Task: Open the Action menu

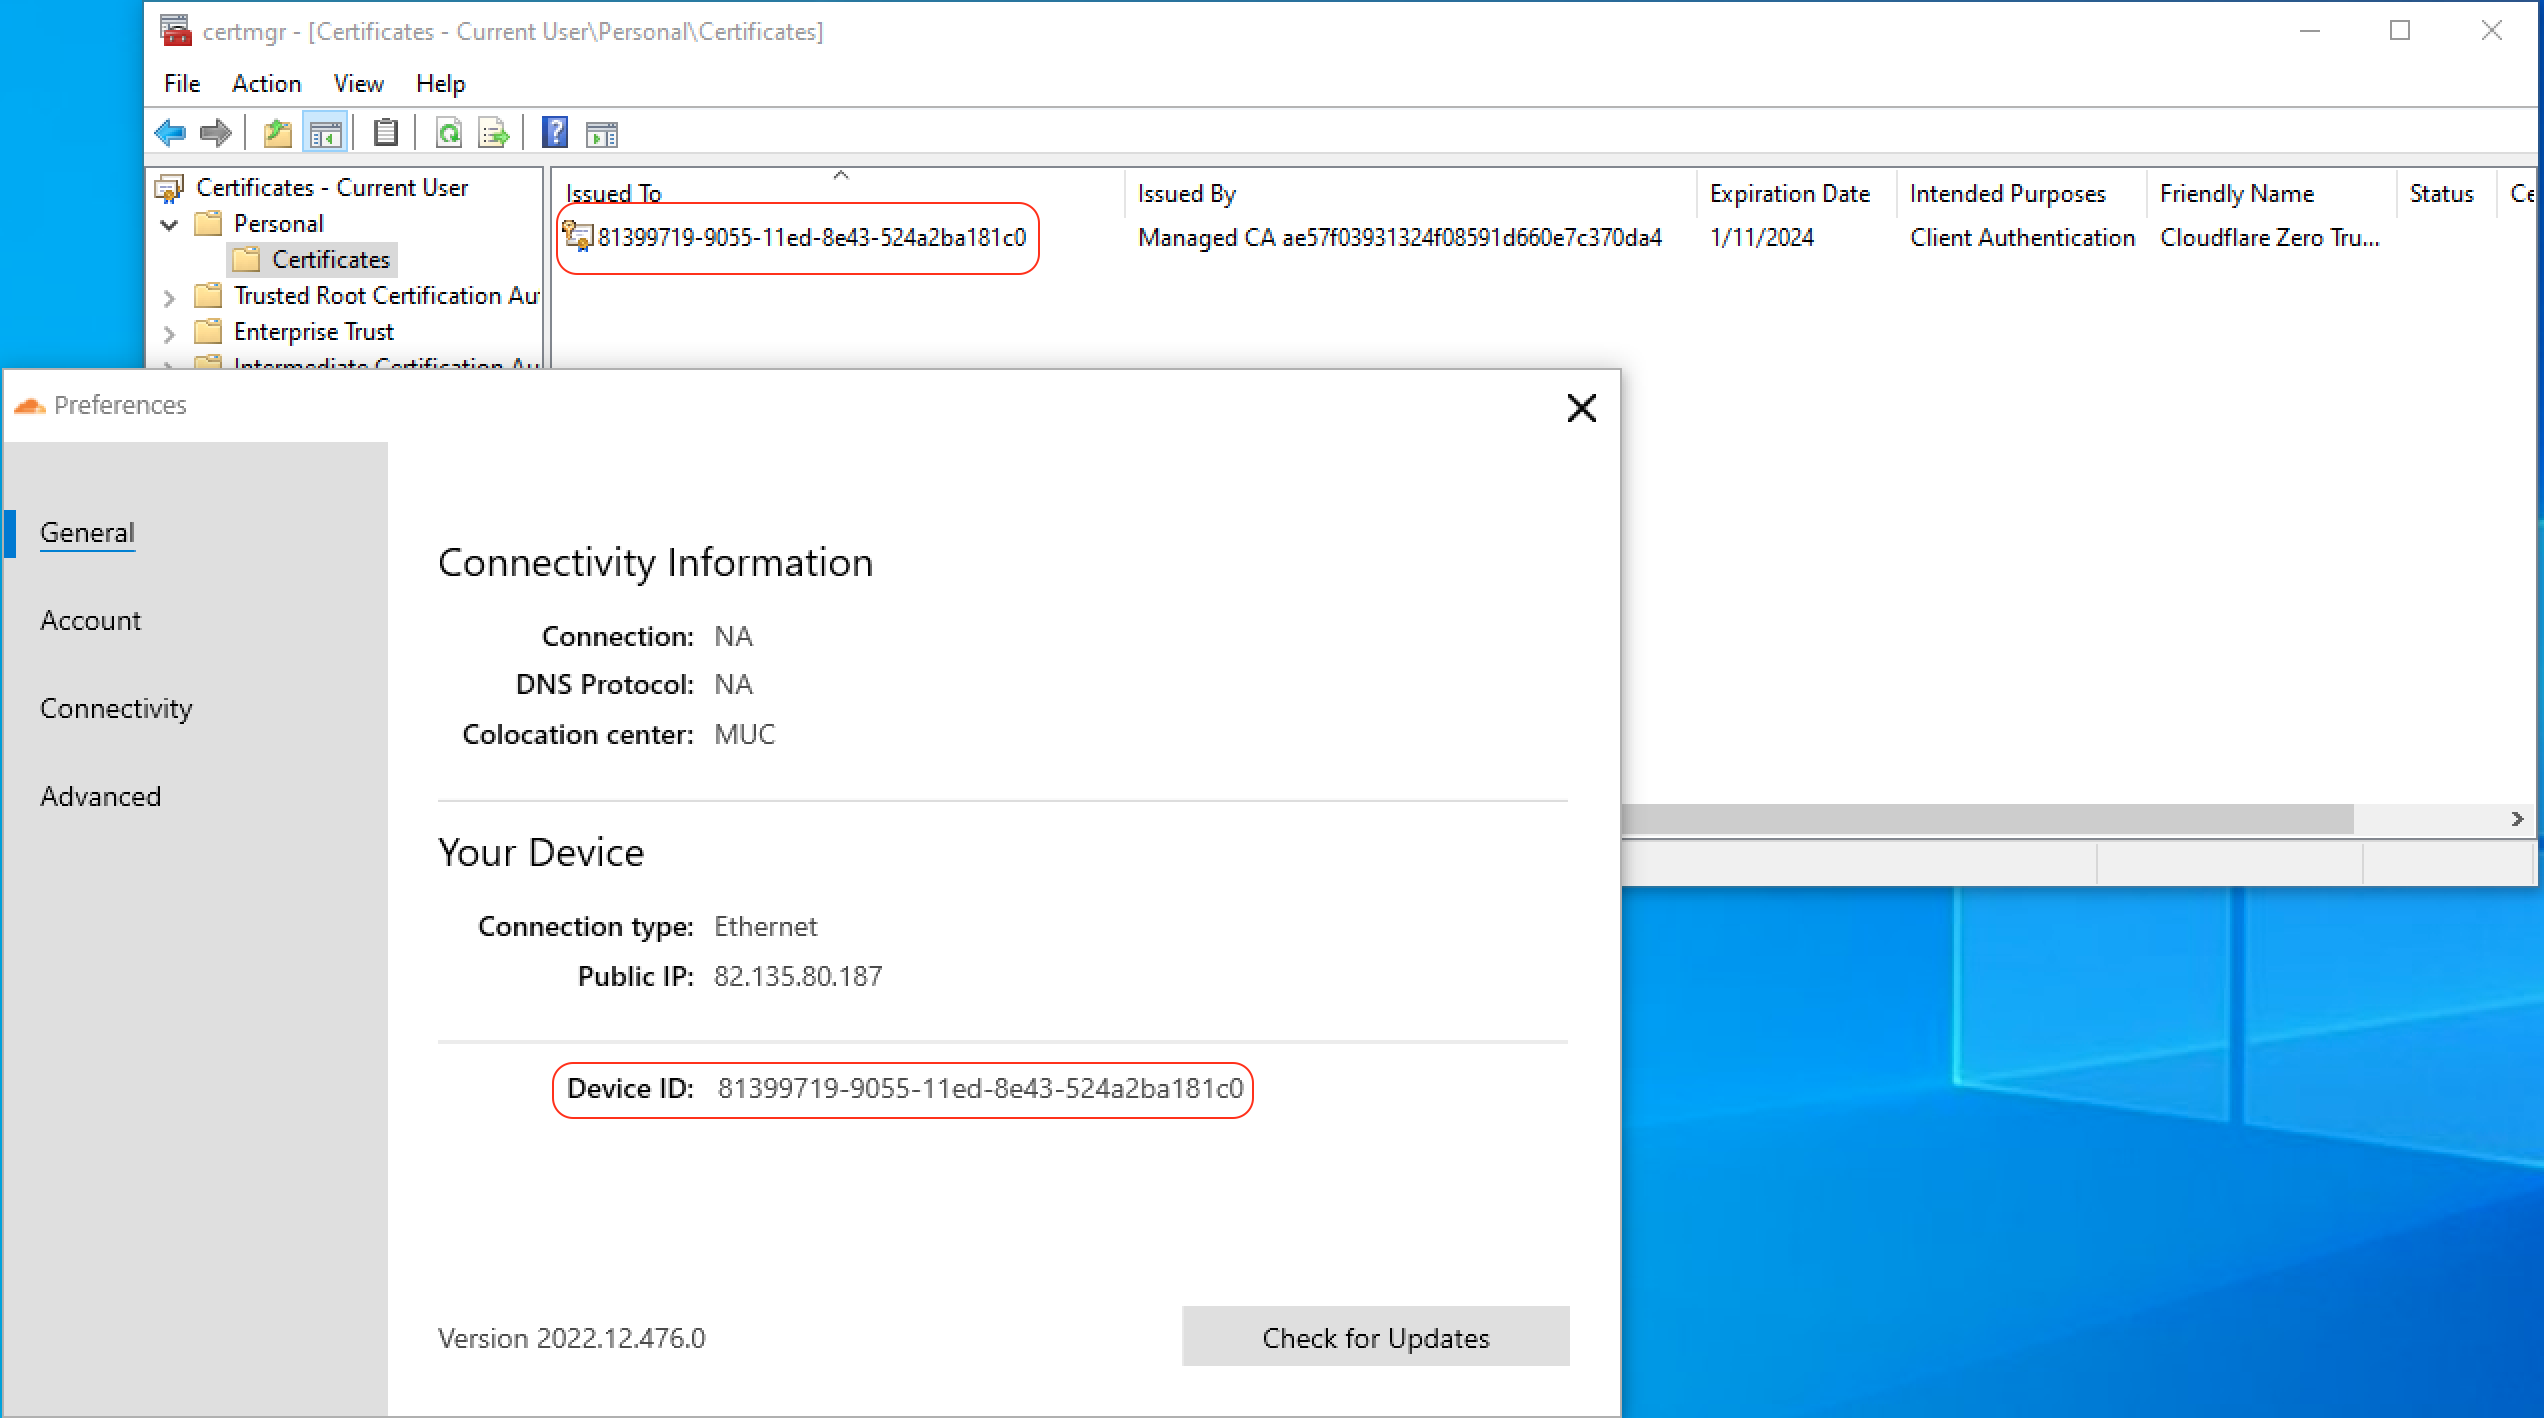Action: [x=265, y=83]
